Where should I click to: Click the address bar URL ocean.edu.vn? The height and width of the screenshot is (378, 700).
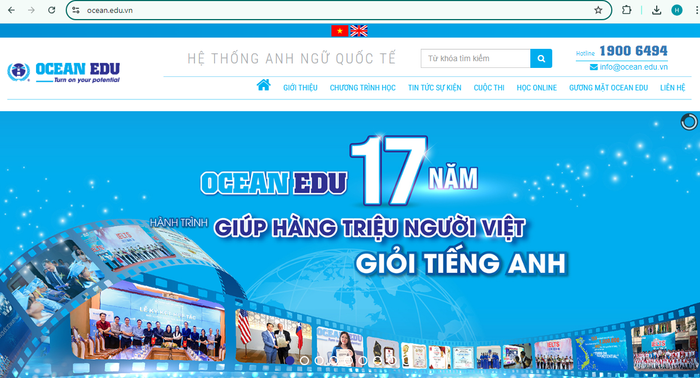[x=110, y=10]
